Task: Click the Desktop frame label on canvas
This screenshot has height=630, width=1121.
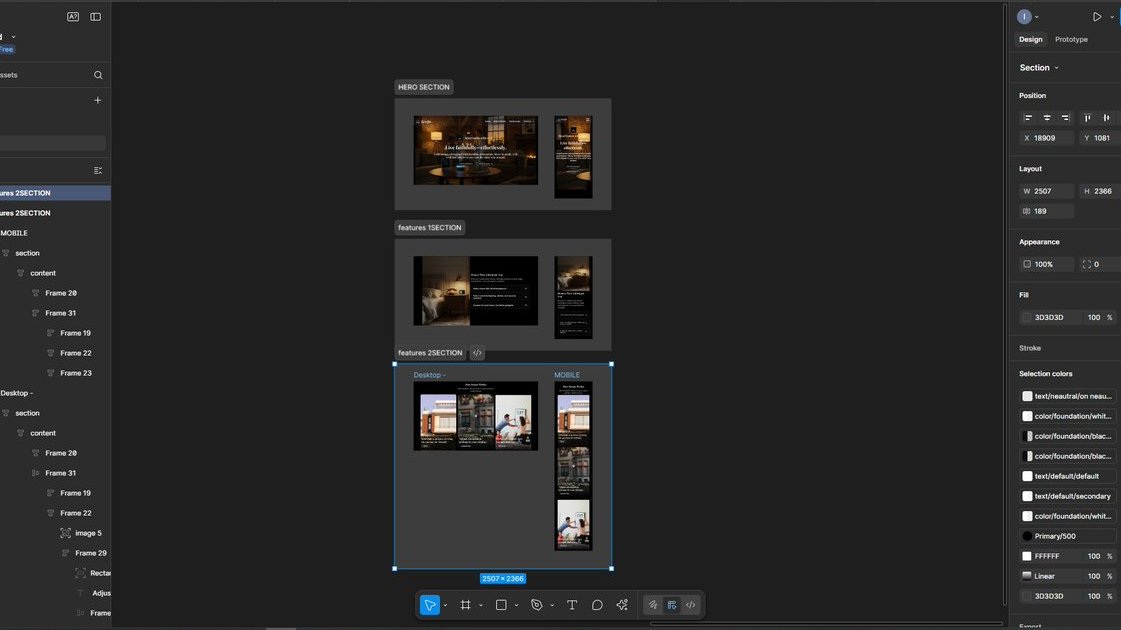Action: 429,375
